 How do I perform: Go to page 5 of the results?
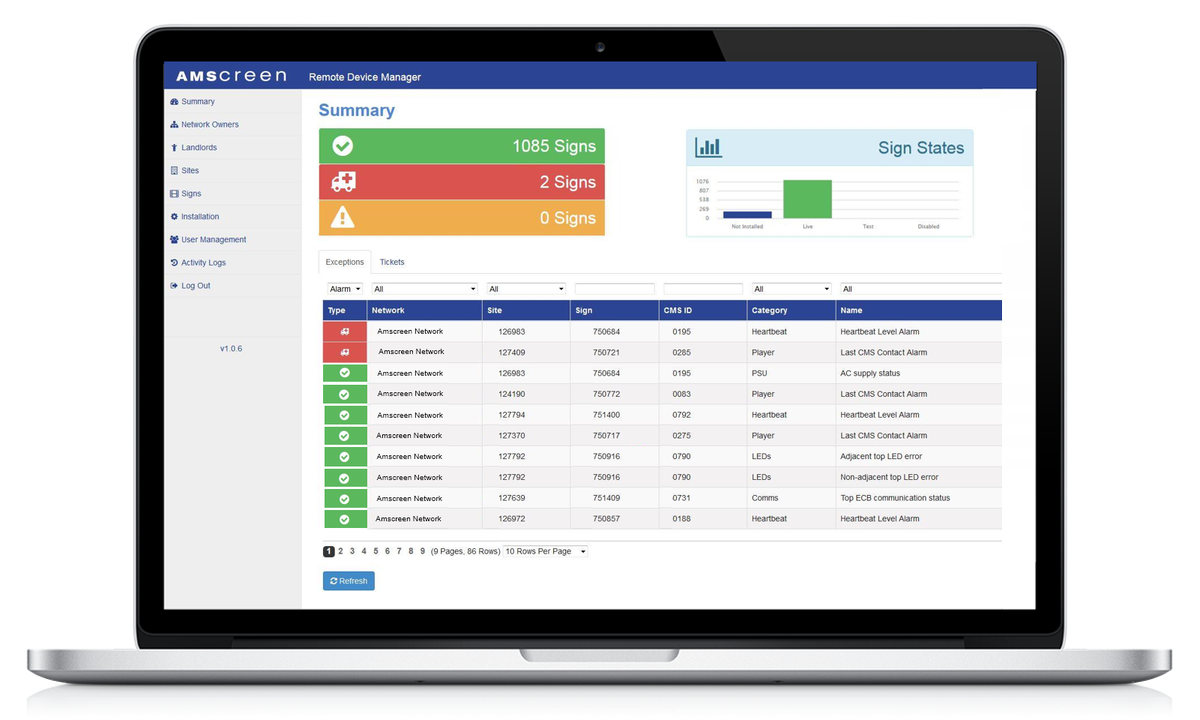pos(375,551)
